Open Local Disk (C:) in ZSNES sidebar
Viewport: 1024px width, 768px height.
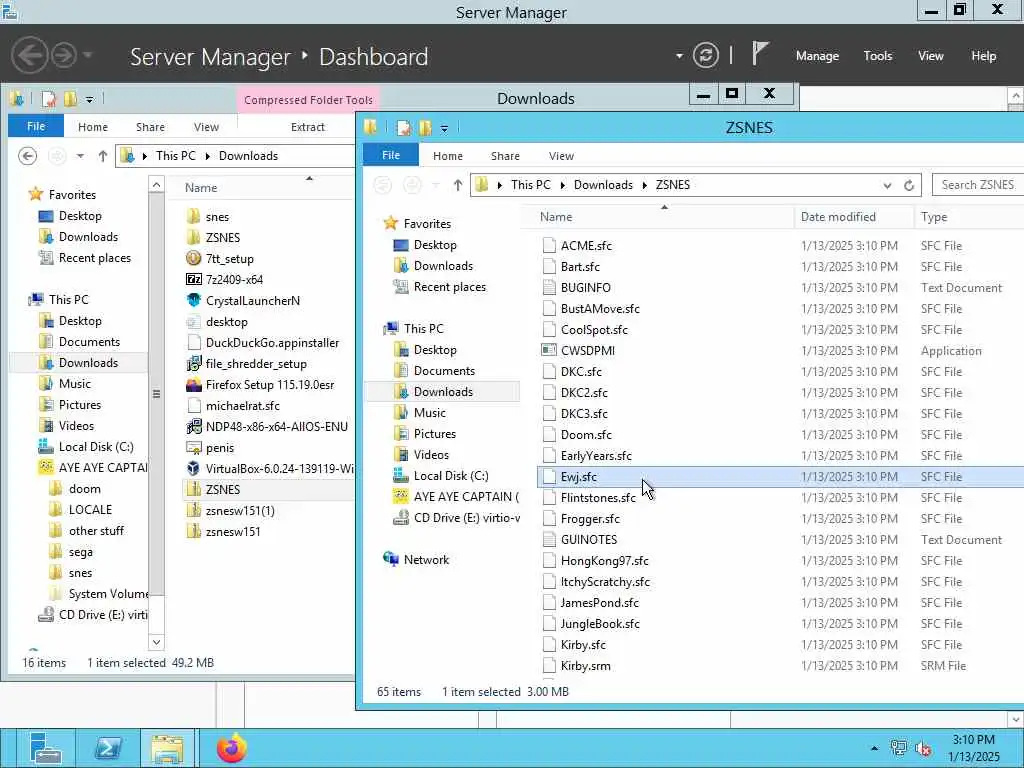click(451, 475)
